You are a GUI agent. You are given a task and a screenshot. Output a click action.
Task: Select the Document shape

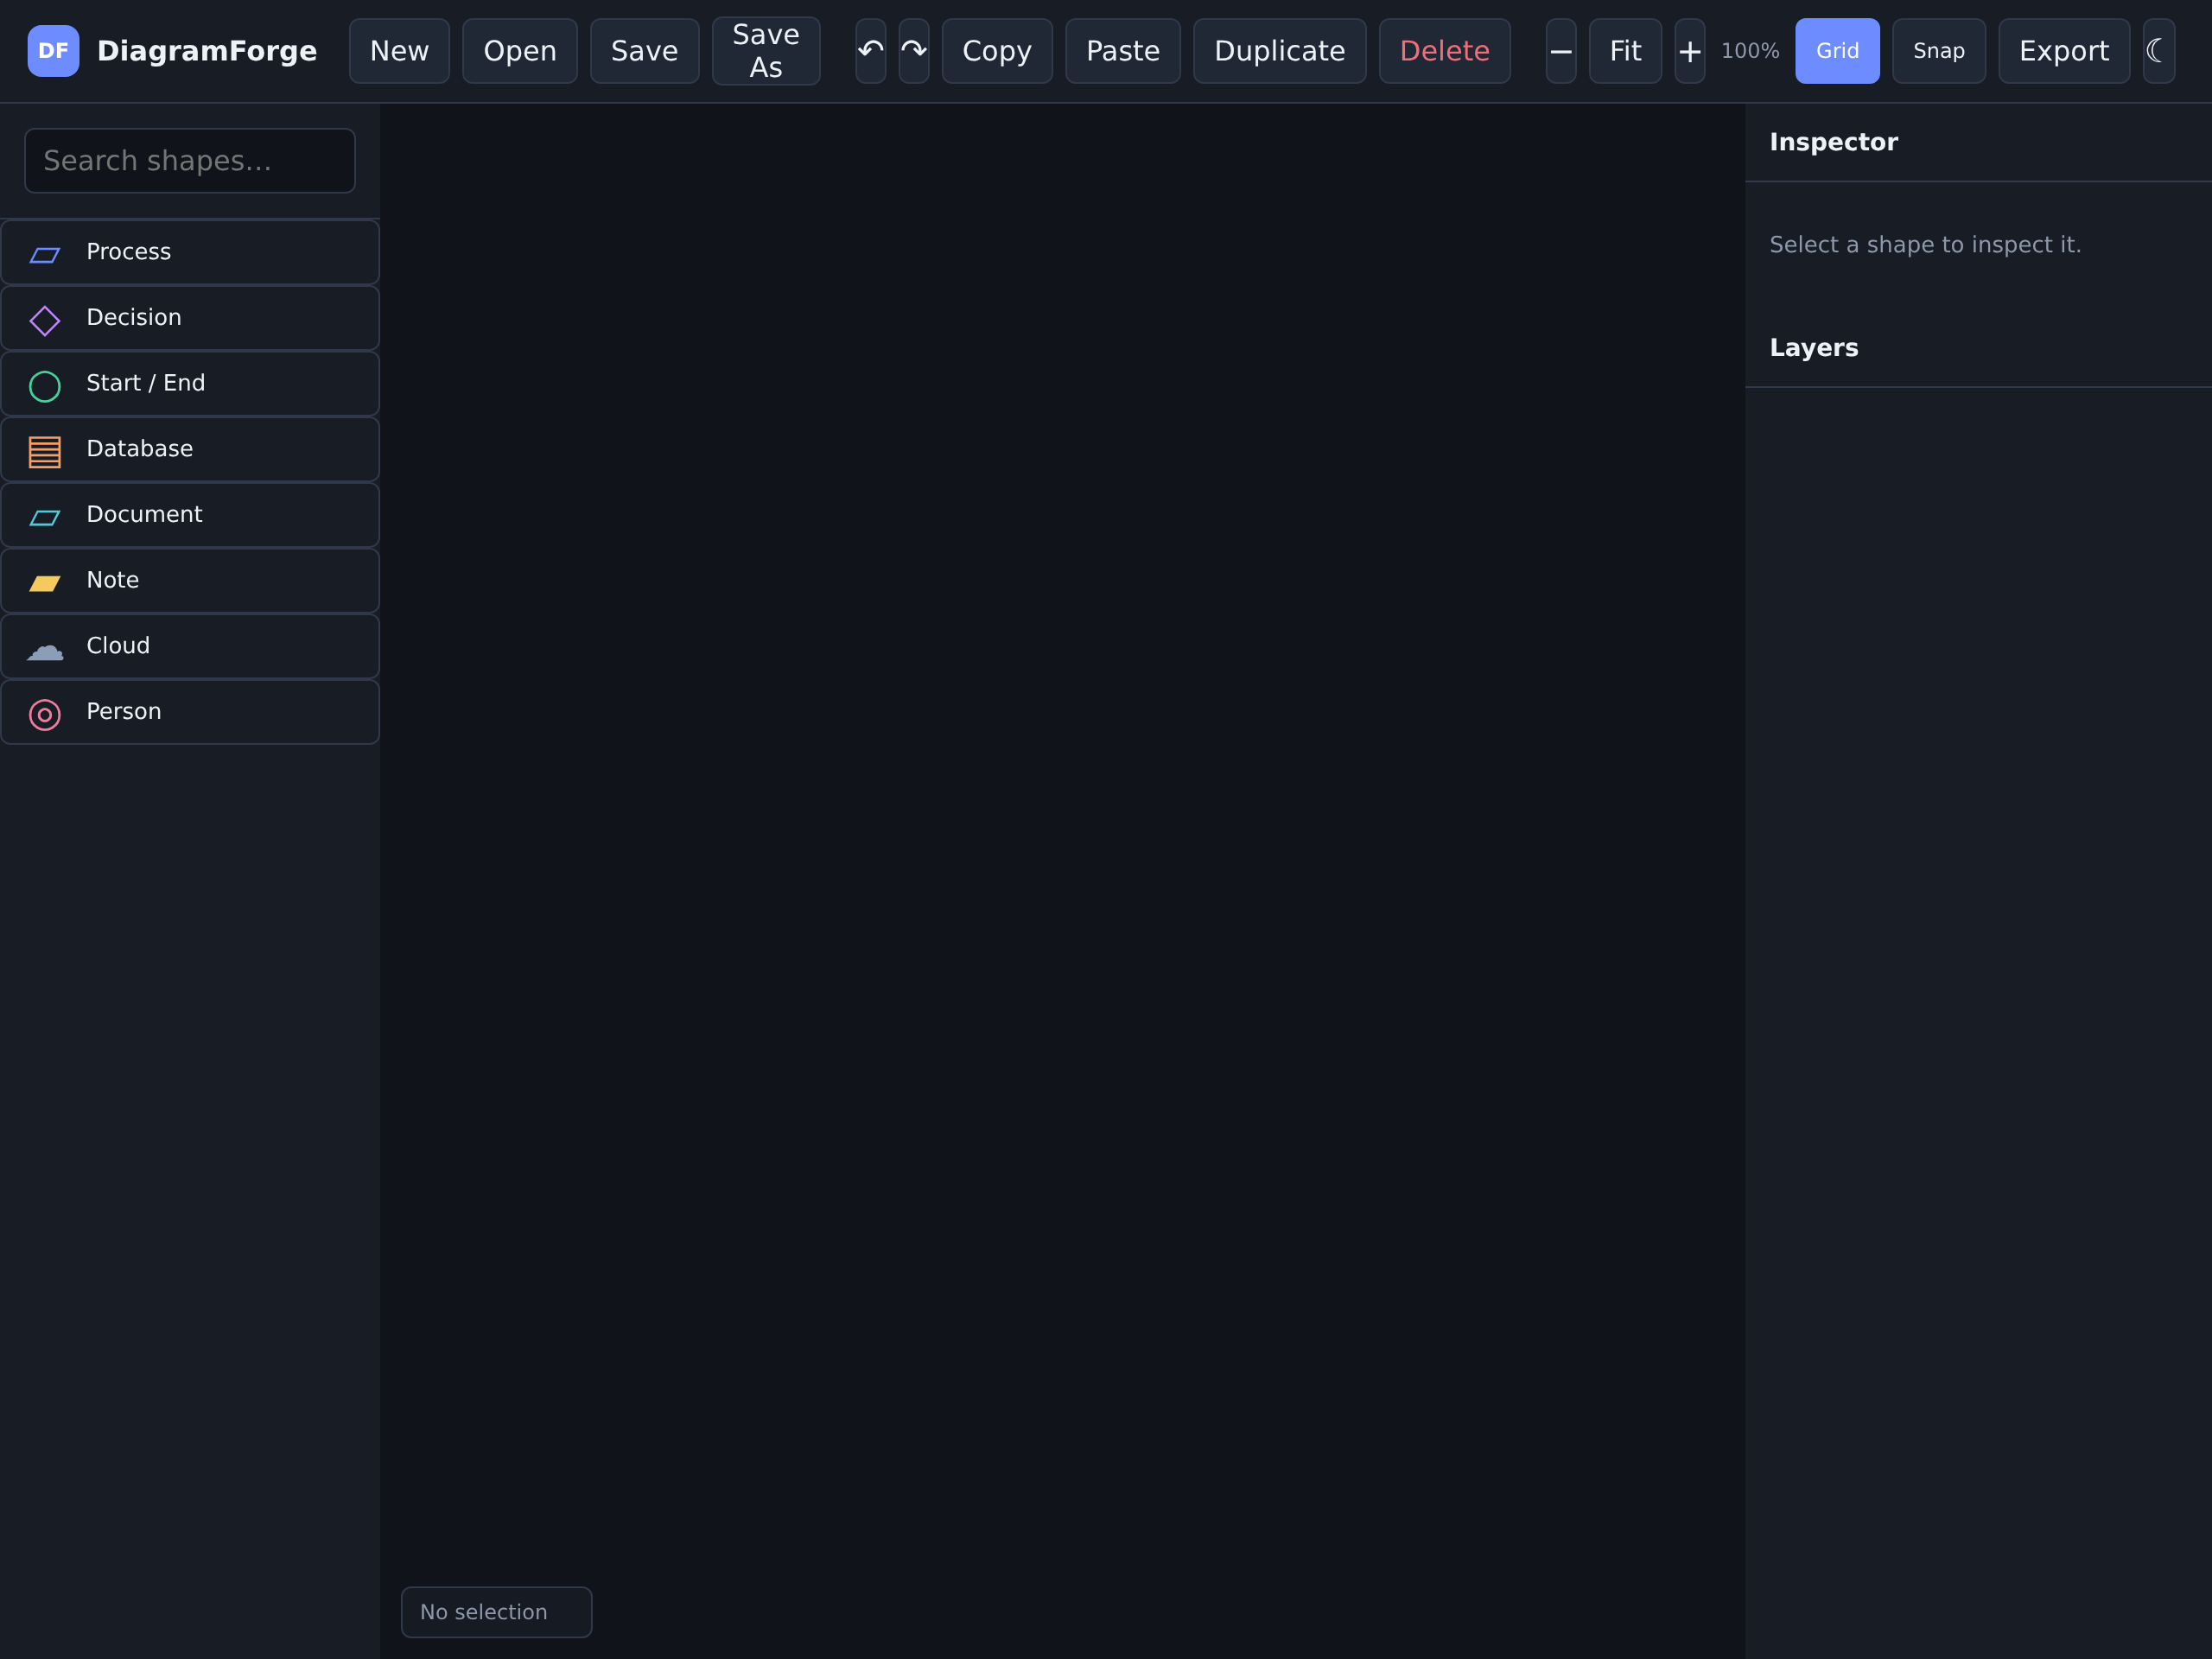(190, 515)
